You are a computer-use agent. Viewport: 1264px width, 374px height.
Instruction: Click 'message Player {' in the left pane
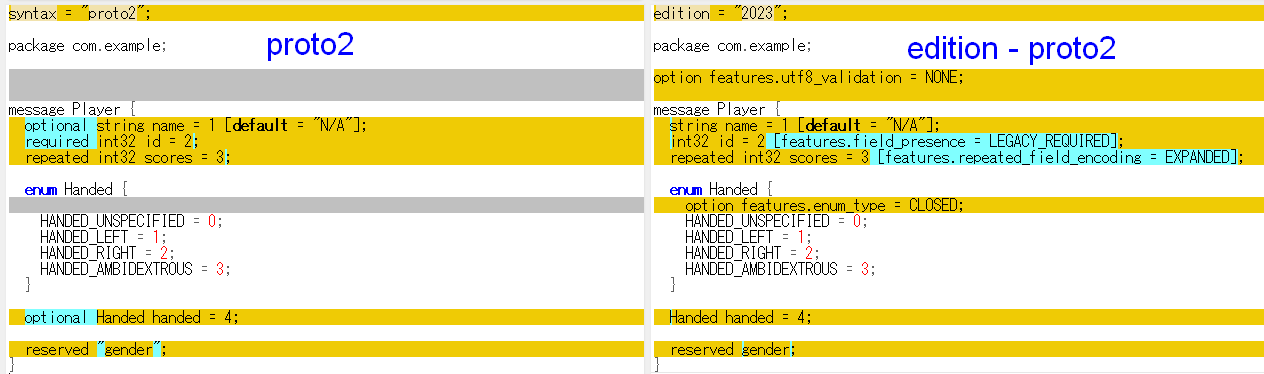click(x=71, y=109)
